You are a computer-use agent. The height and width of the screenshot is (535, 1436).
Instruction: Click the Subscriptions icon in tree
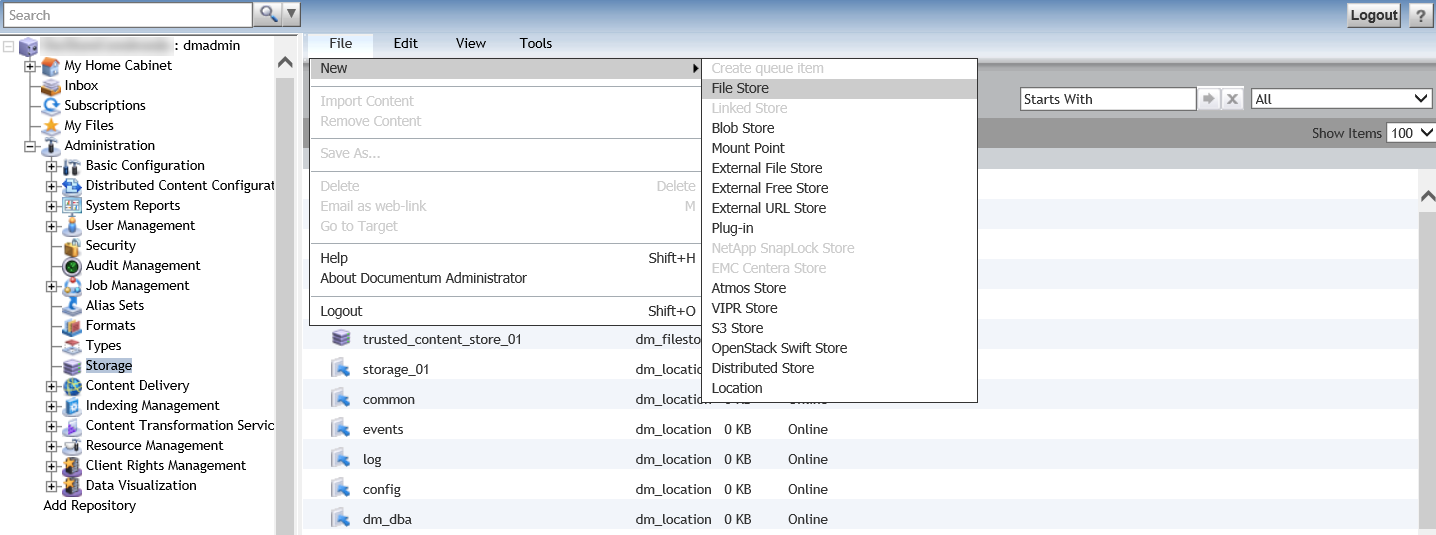[x=51, y=106]
